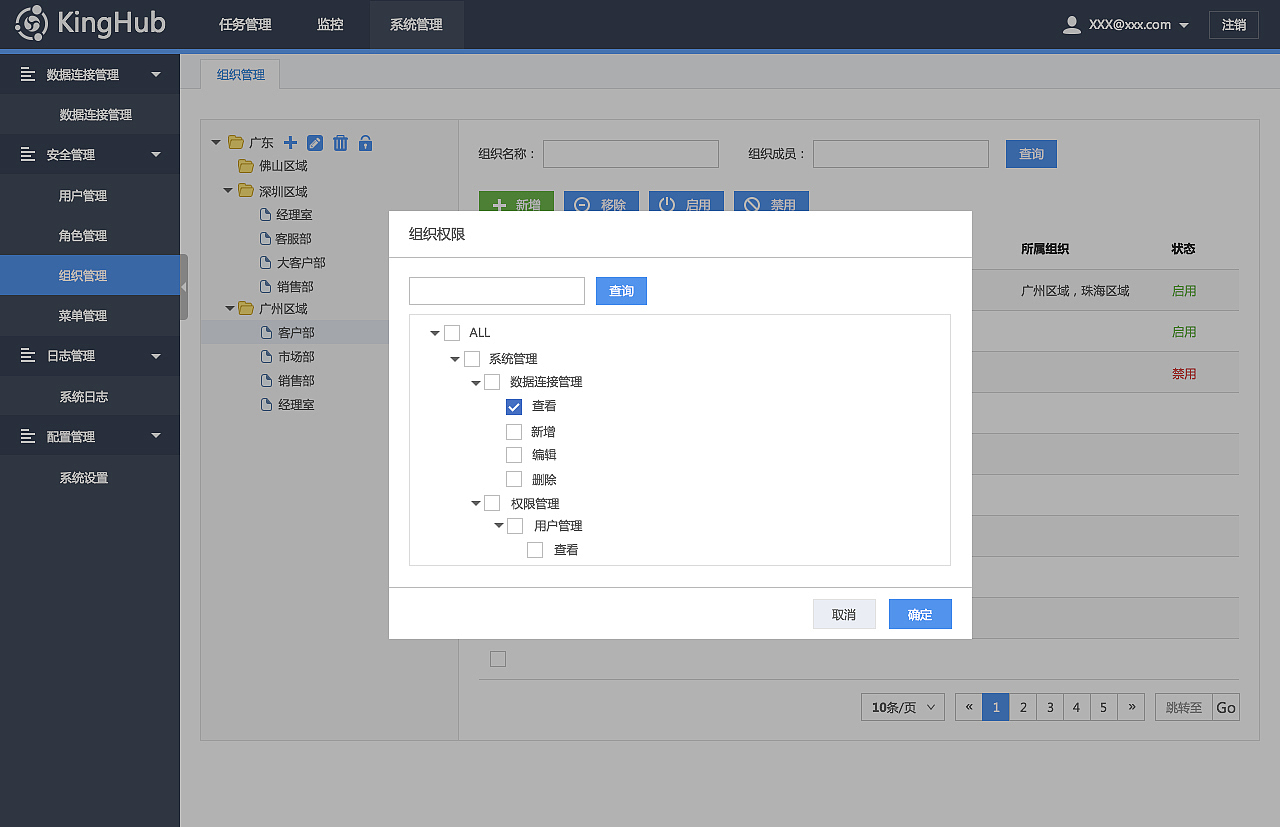1280x827 pixels.
Task: Uncheck the checked 查看 checkbox under 数据连接管理
Action: (514, 407)
